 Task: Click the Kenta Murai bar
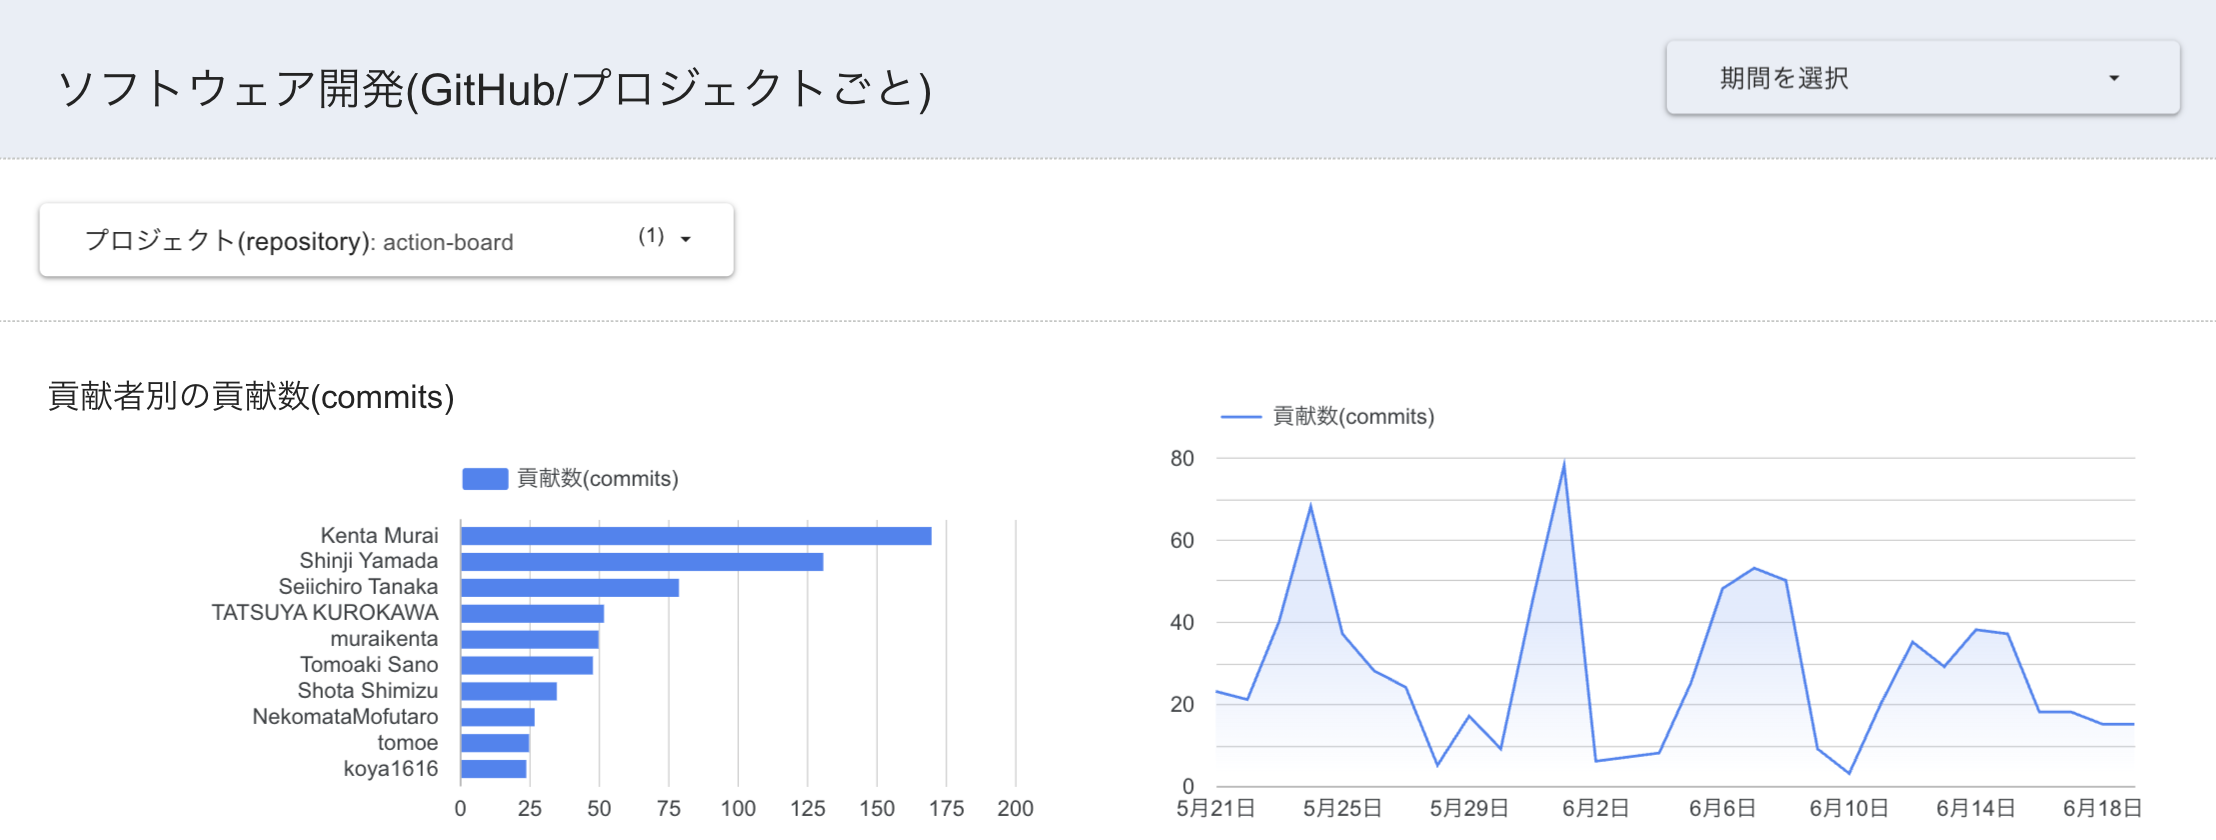click(696, 536)
